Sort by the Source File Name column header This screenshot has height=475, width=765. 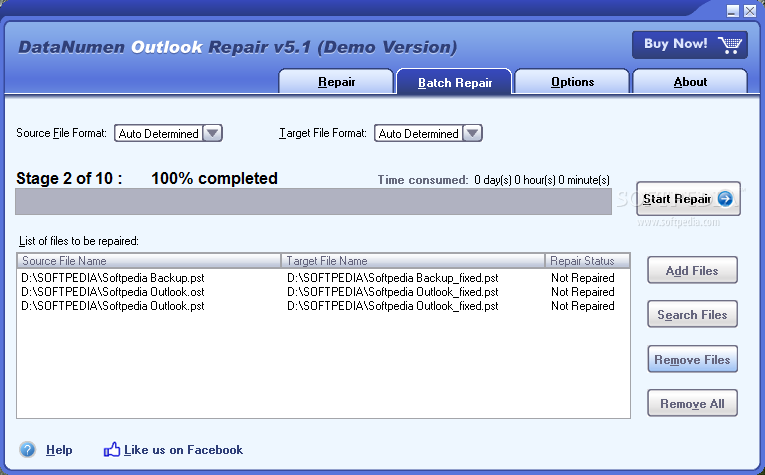pyautogui.click(x=149, y=260)
